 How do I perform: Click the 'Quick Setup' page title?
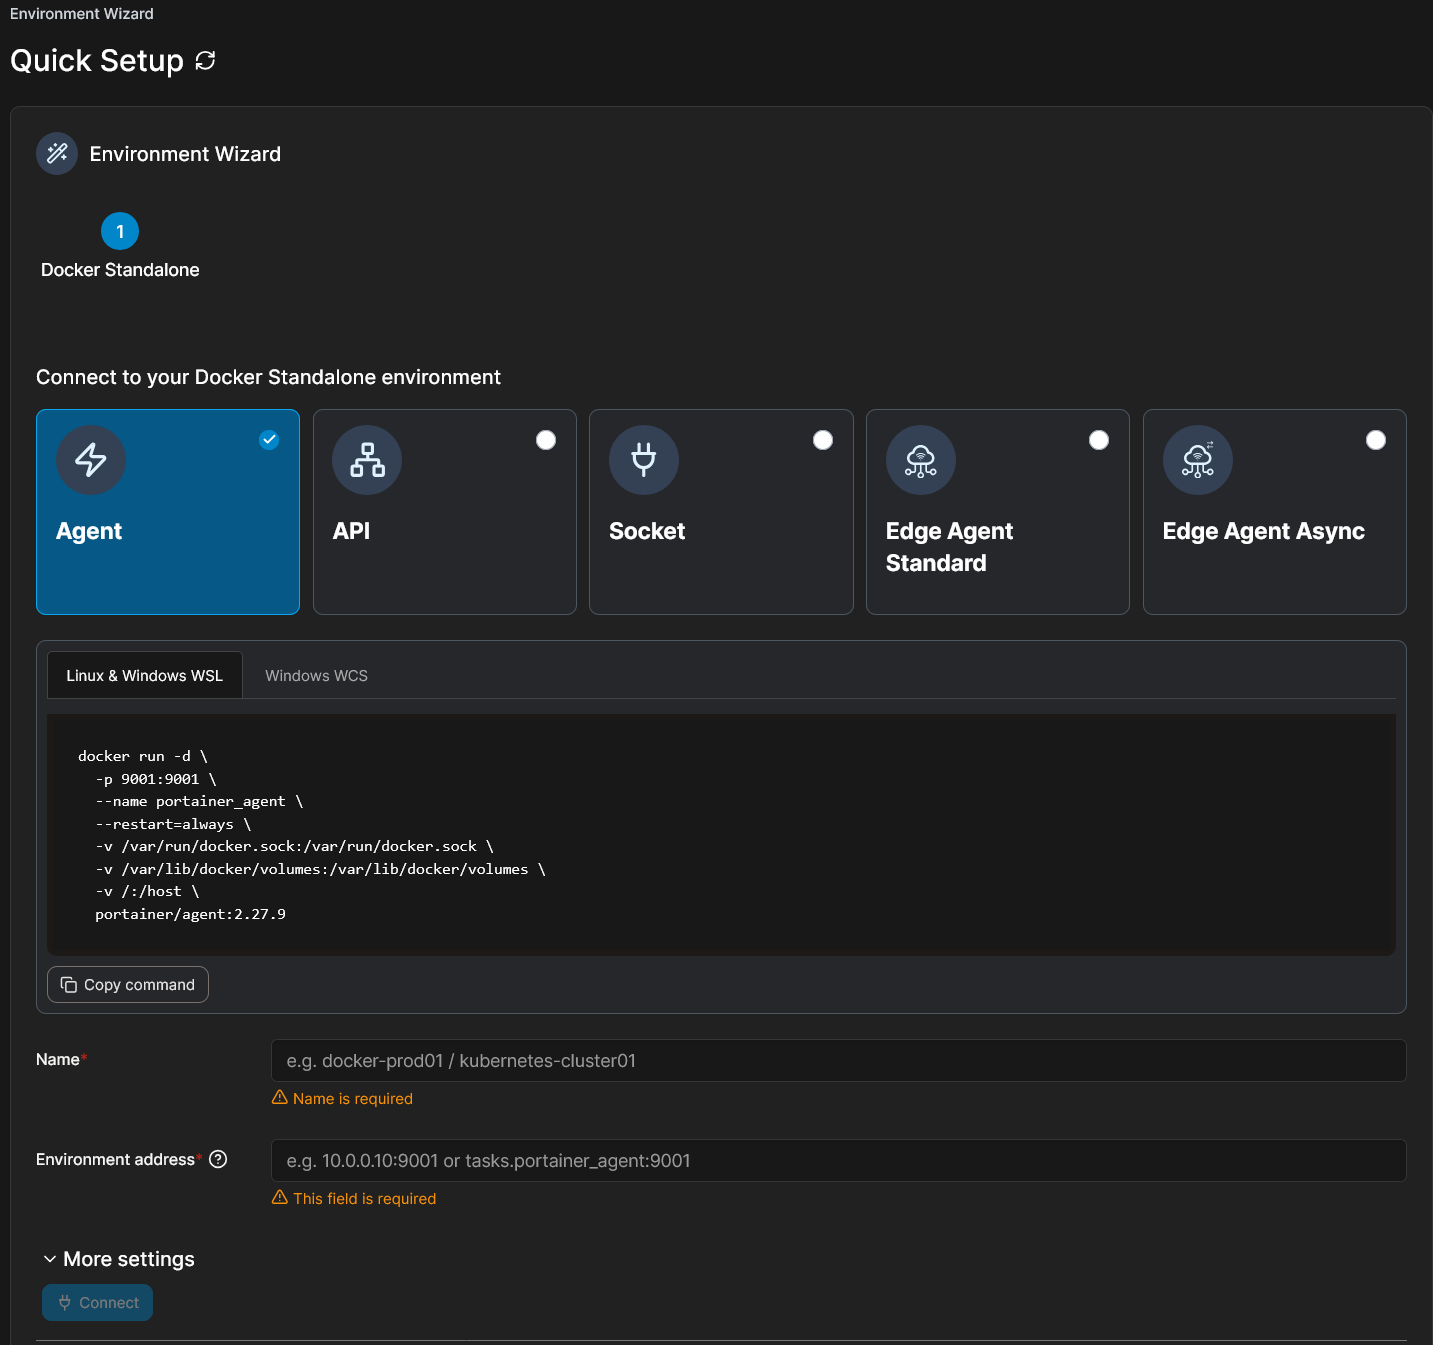coord(97,61)
